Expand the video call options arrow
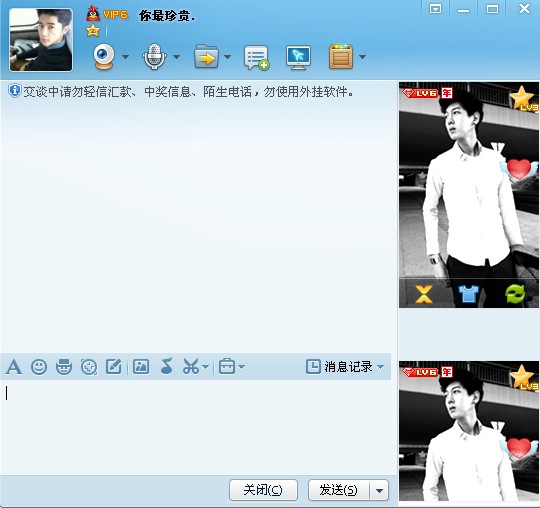The width and height of the screenshot is (540, 508). [125, 56]
